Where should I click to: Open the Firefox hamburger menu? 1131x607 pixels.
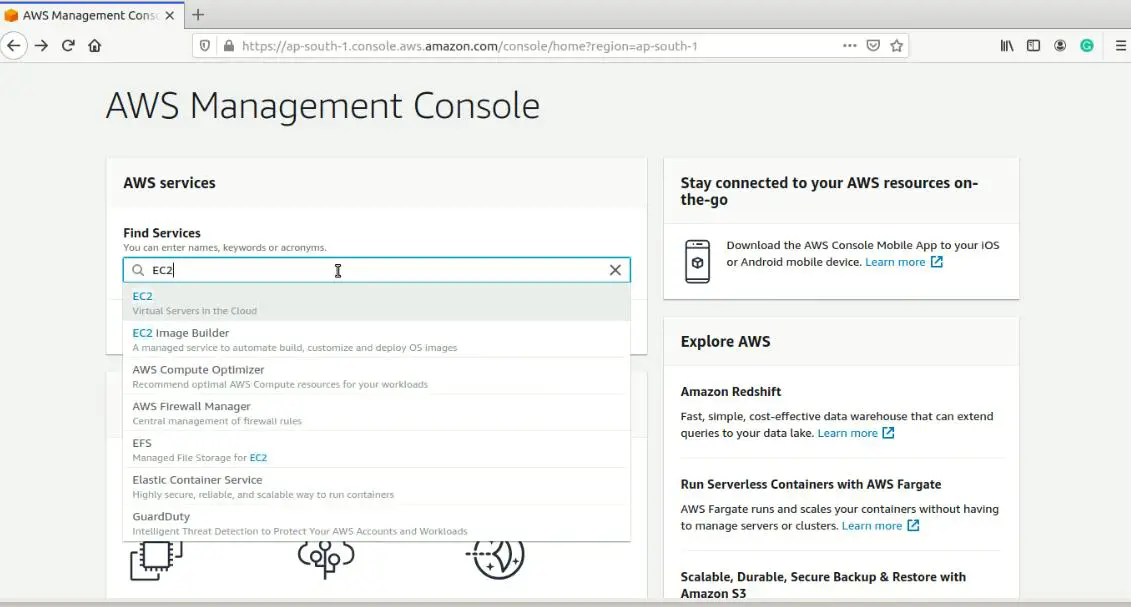click(x=1120, y=45)
